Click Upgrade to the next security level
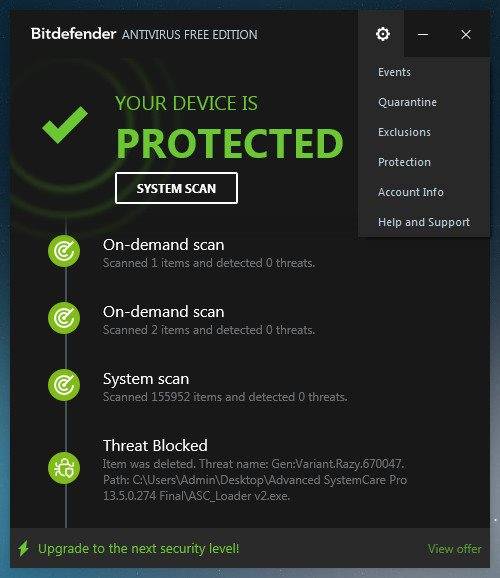The image size is (500, 578). point(139,549)
